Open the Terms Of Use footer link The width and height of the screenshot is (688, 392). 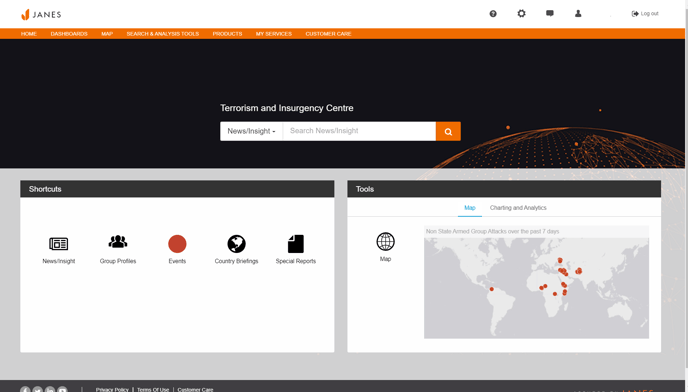153,389
